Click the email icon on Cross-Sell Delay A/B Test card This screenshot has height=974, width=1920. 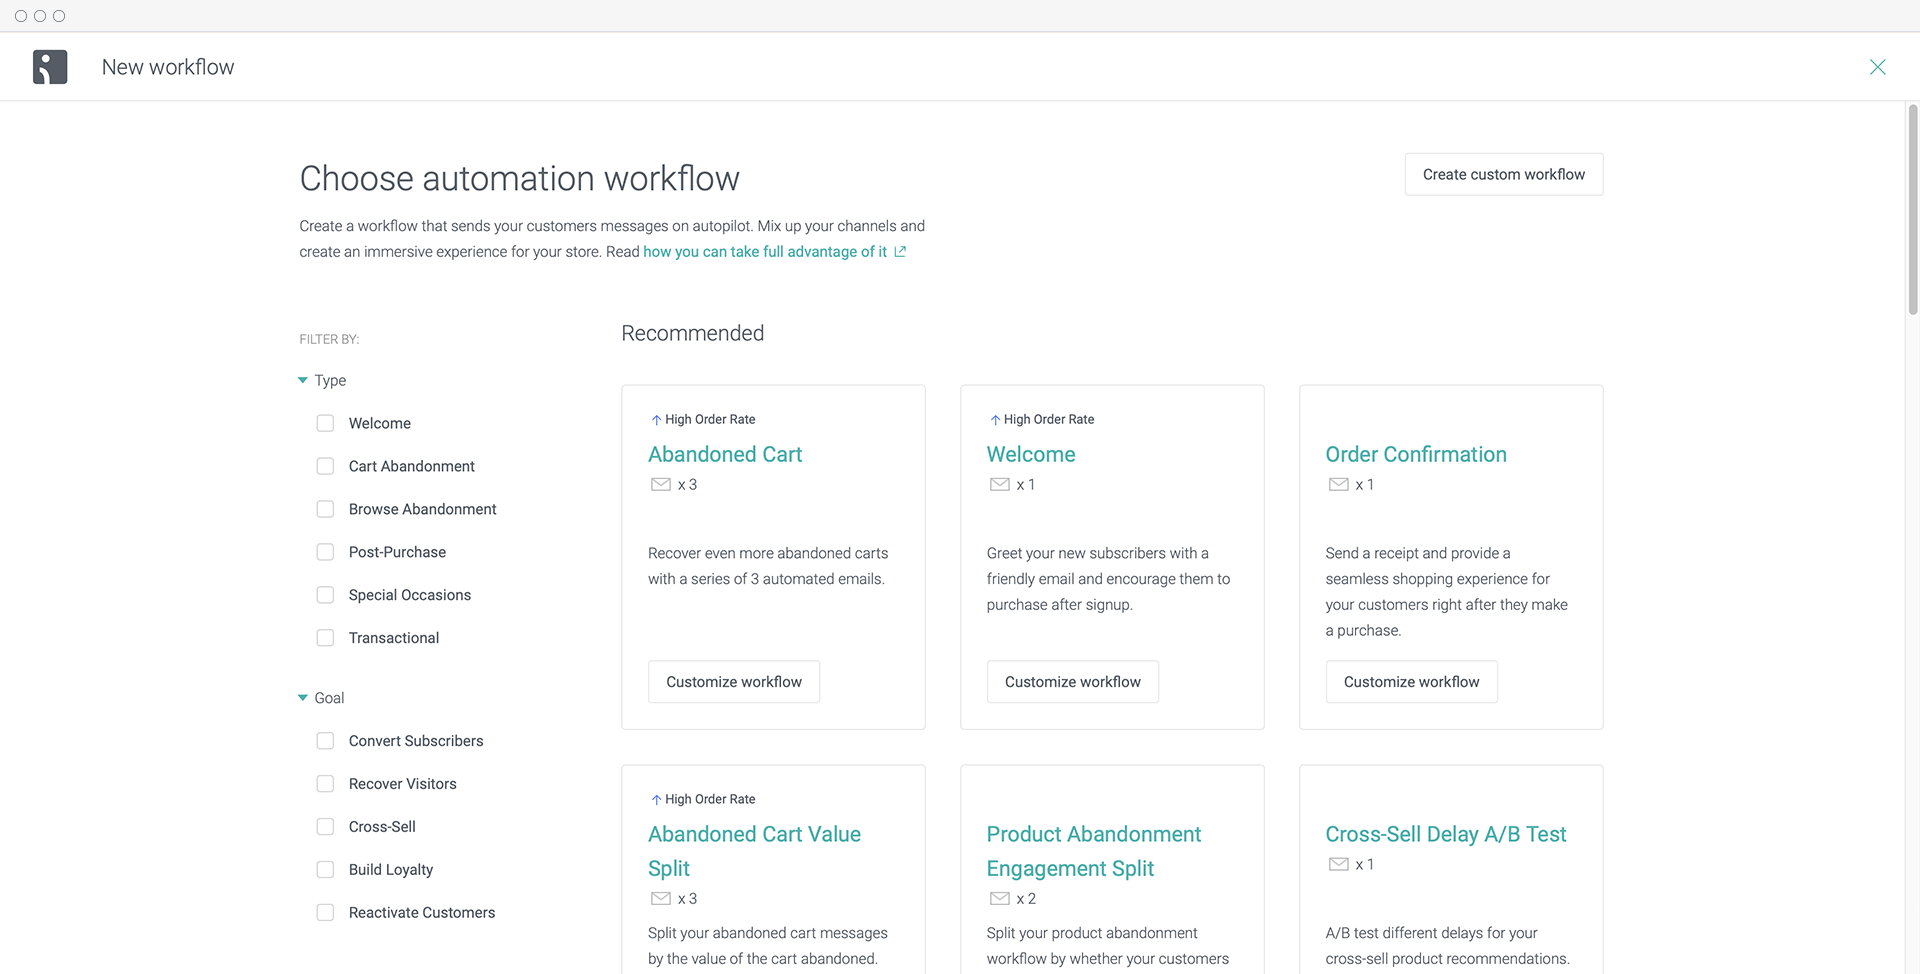(x=1338, y=865)
